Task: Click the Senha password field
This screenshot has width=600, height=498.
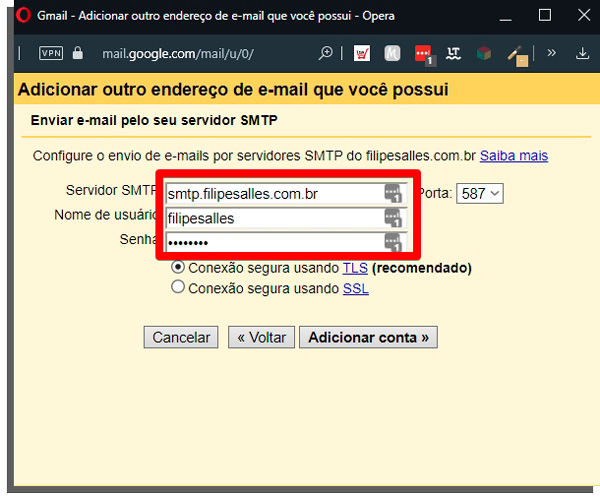Action: [286, 242]
